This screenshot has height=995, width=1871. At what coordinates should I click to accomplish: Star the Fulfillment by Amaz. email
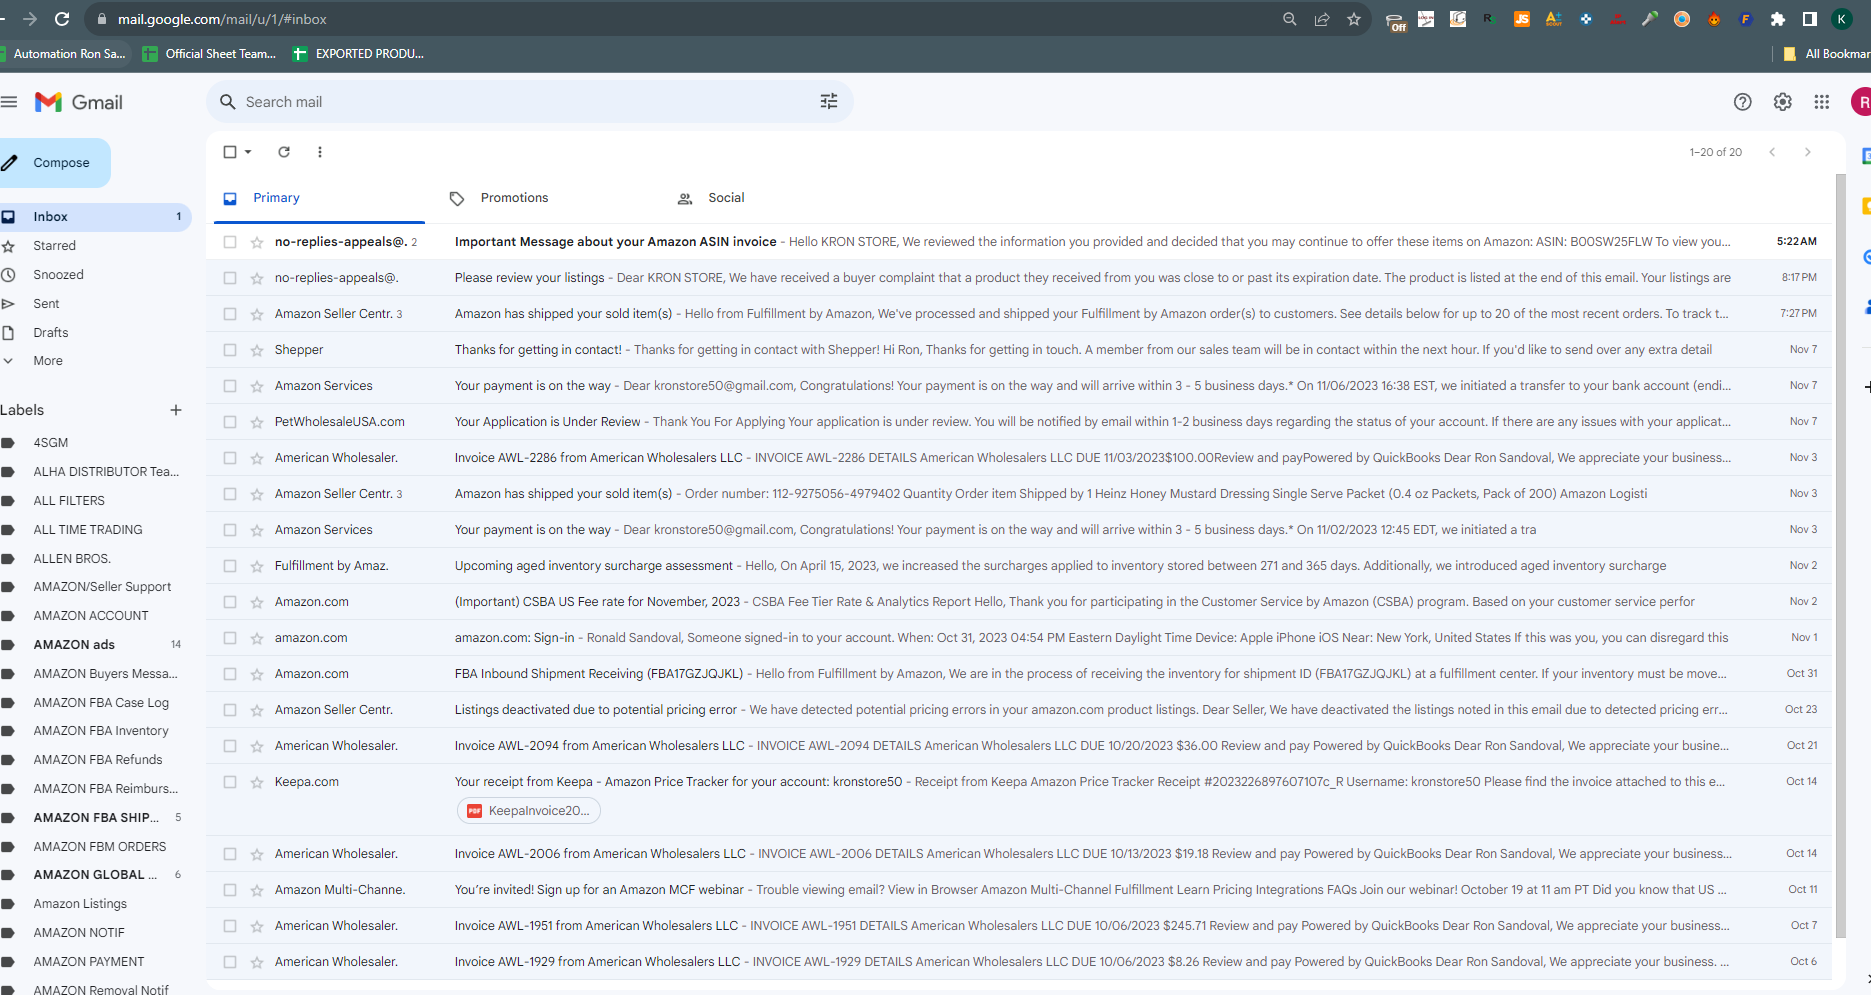[257, 566]
